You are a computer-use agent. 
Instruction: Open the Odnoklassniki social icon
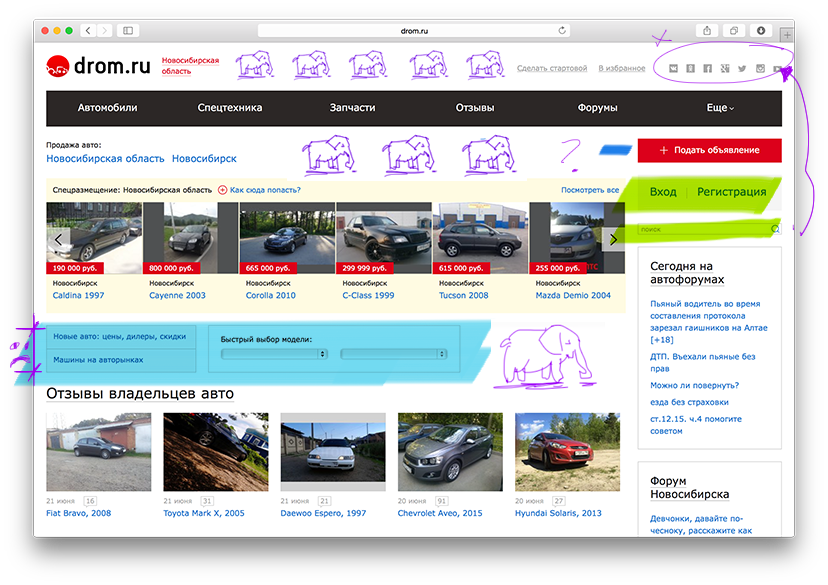point(690,68)
